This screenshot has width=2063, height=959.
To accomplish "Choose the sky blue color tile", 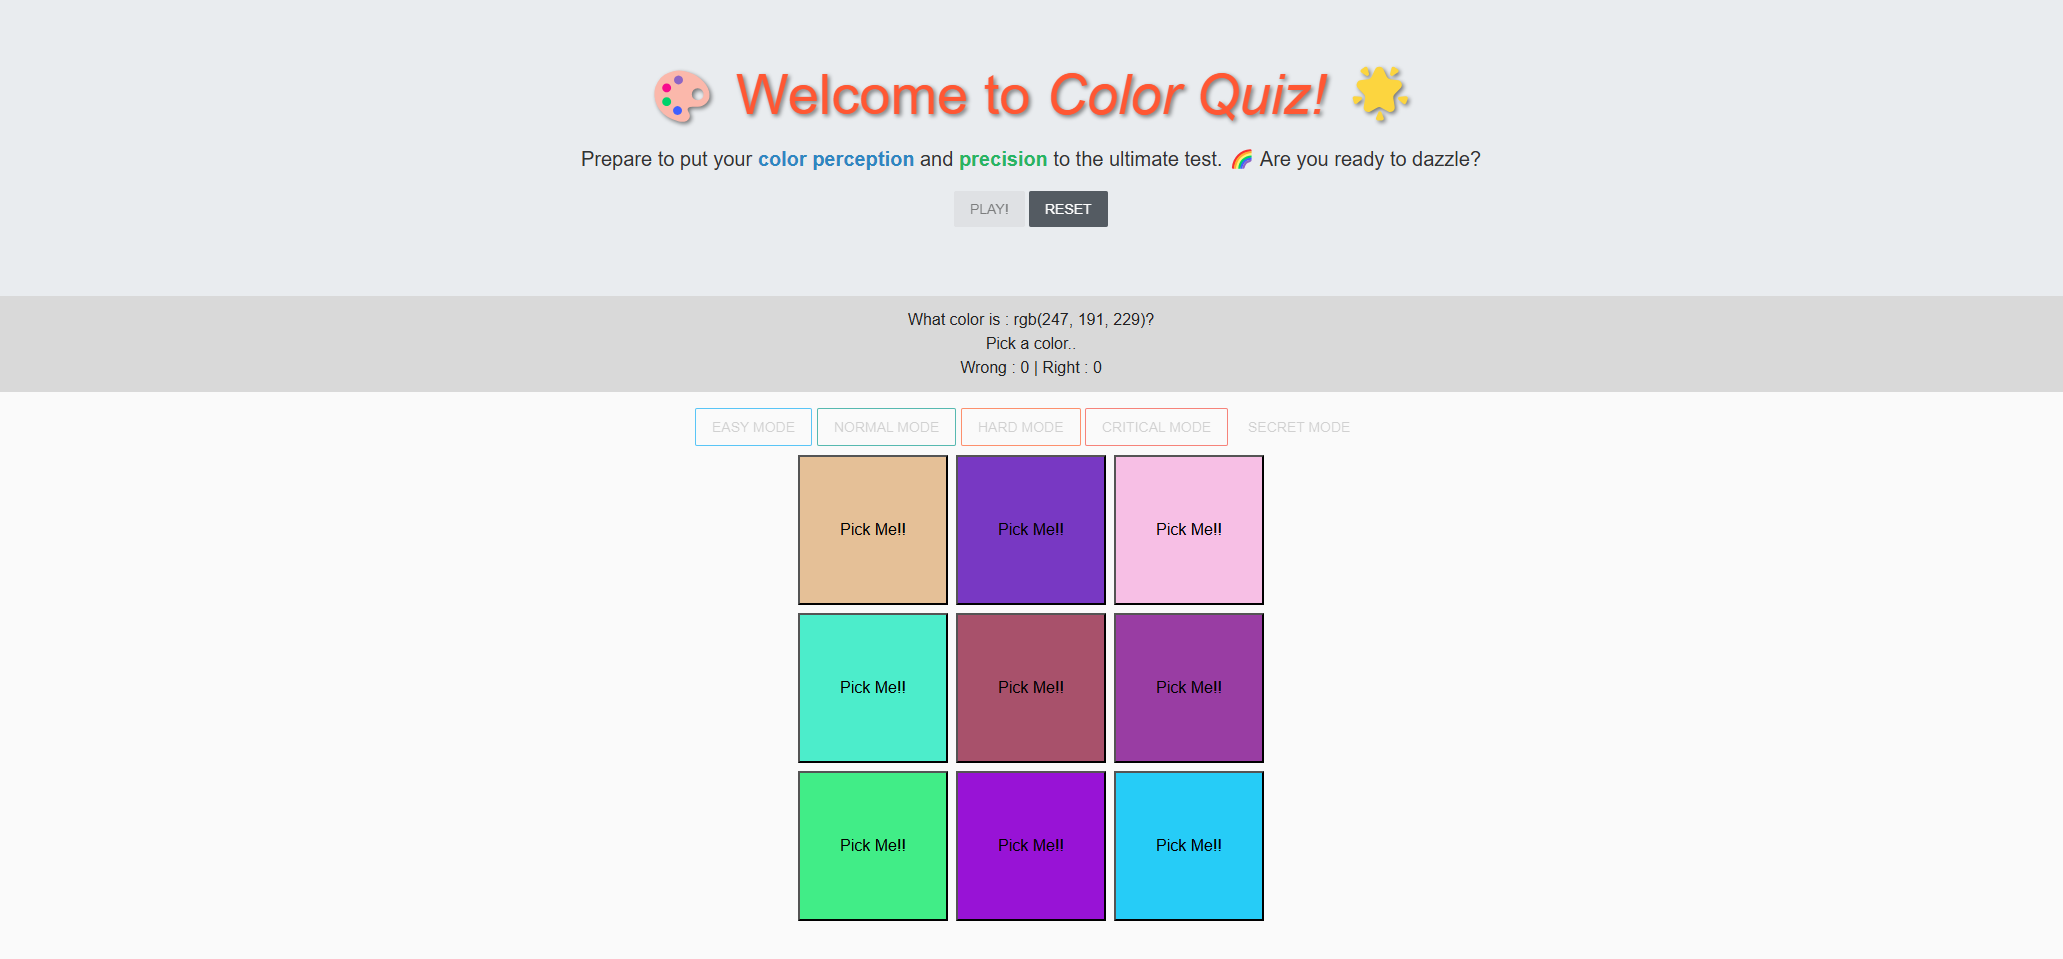I will [1188, 845].
